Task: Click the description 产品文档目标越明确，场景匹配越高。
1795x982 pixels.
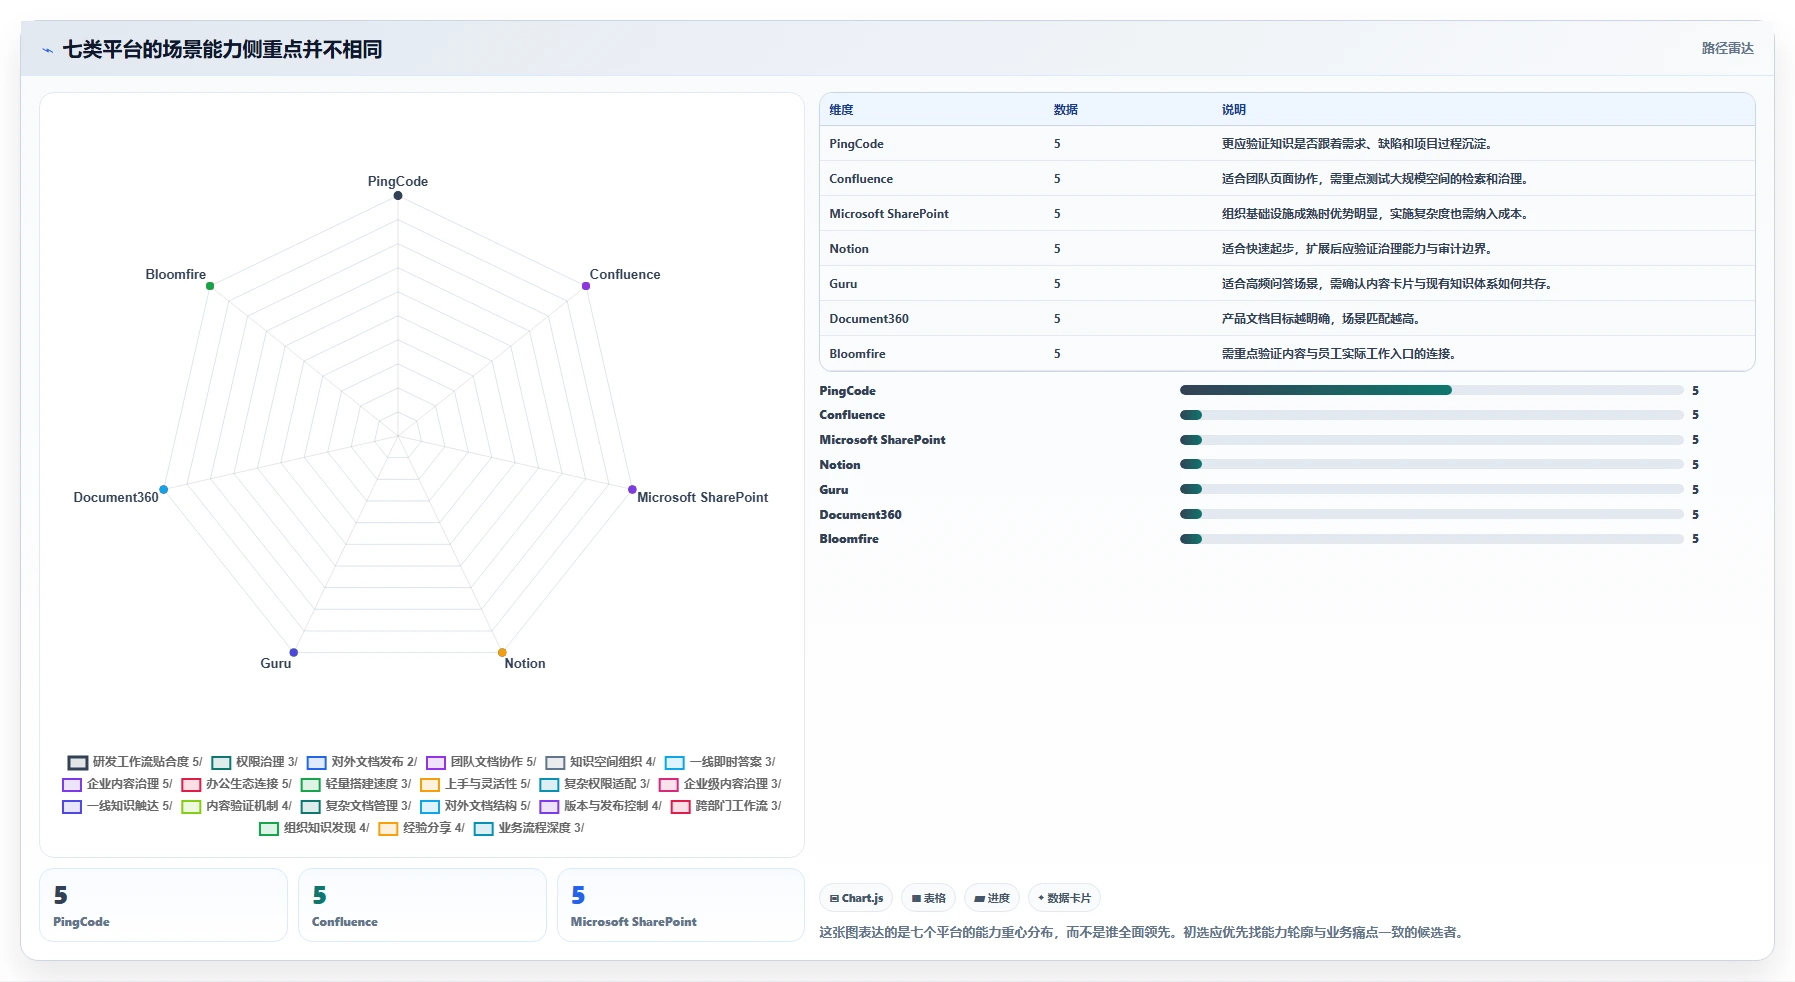Action: point(1321,319)
